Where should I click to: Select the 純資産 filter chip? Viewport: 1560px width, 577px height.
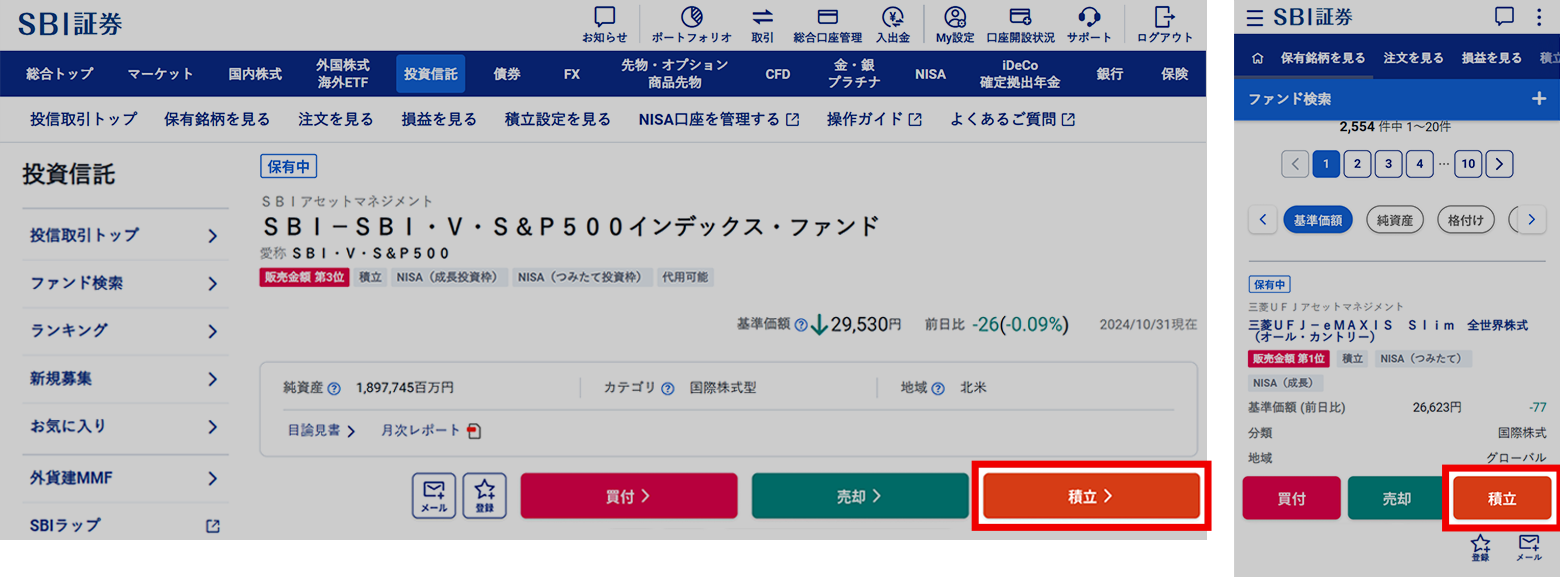pos(1395,219)
